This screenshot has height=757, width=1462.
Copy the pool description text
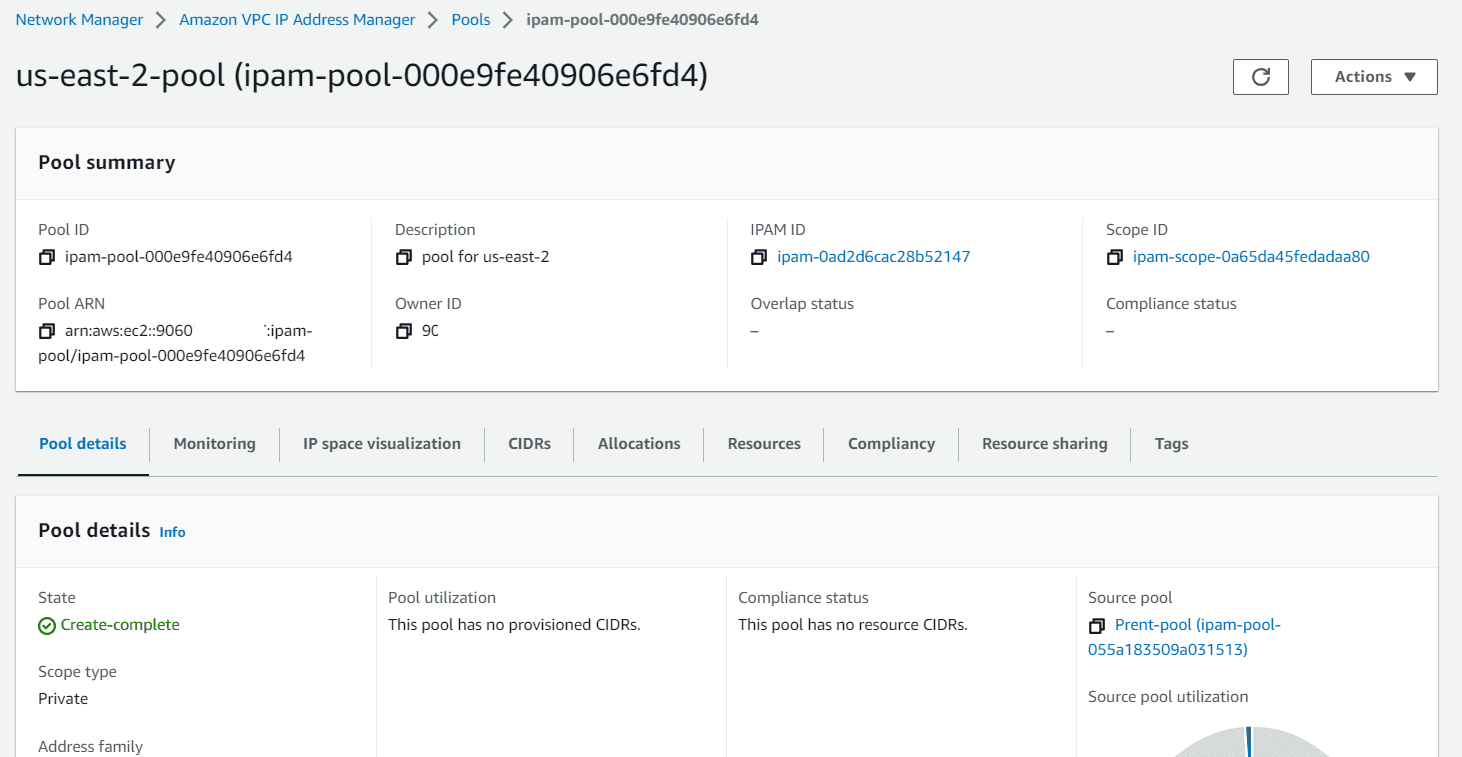404,258
